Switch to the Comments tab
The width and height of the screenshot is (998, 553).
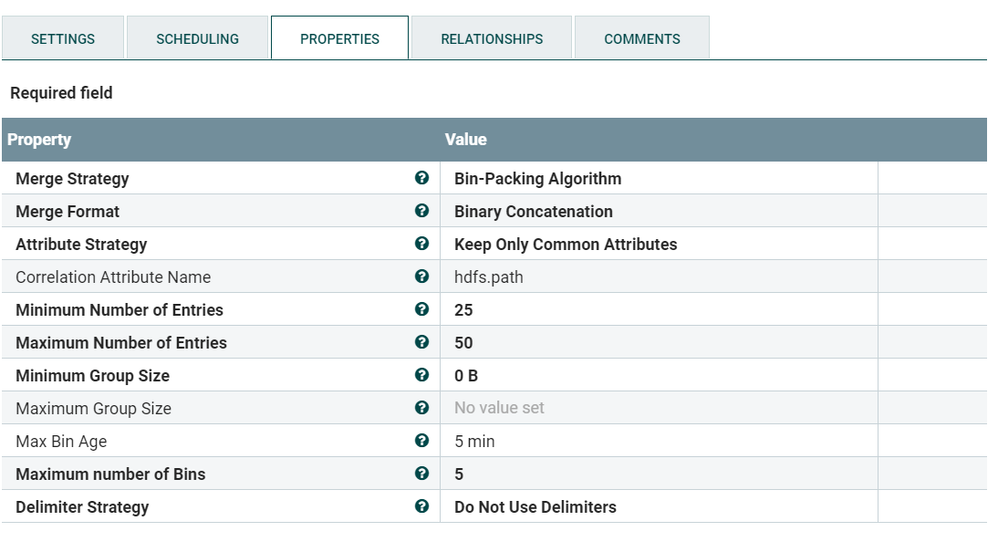coord(642,38)
